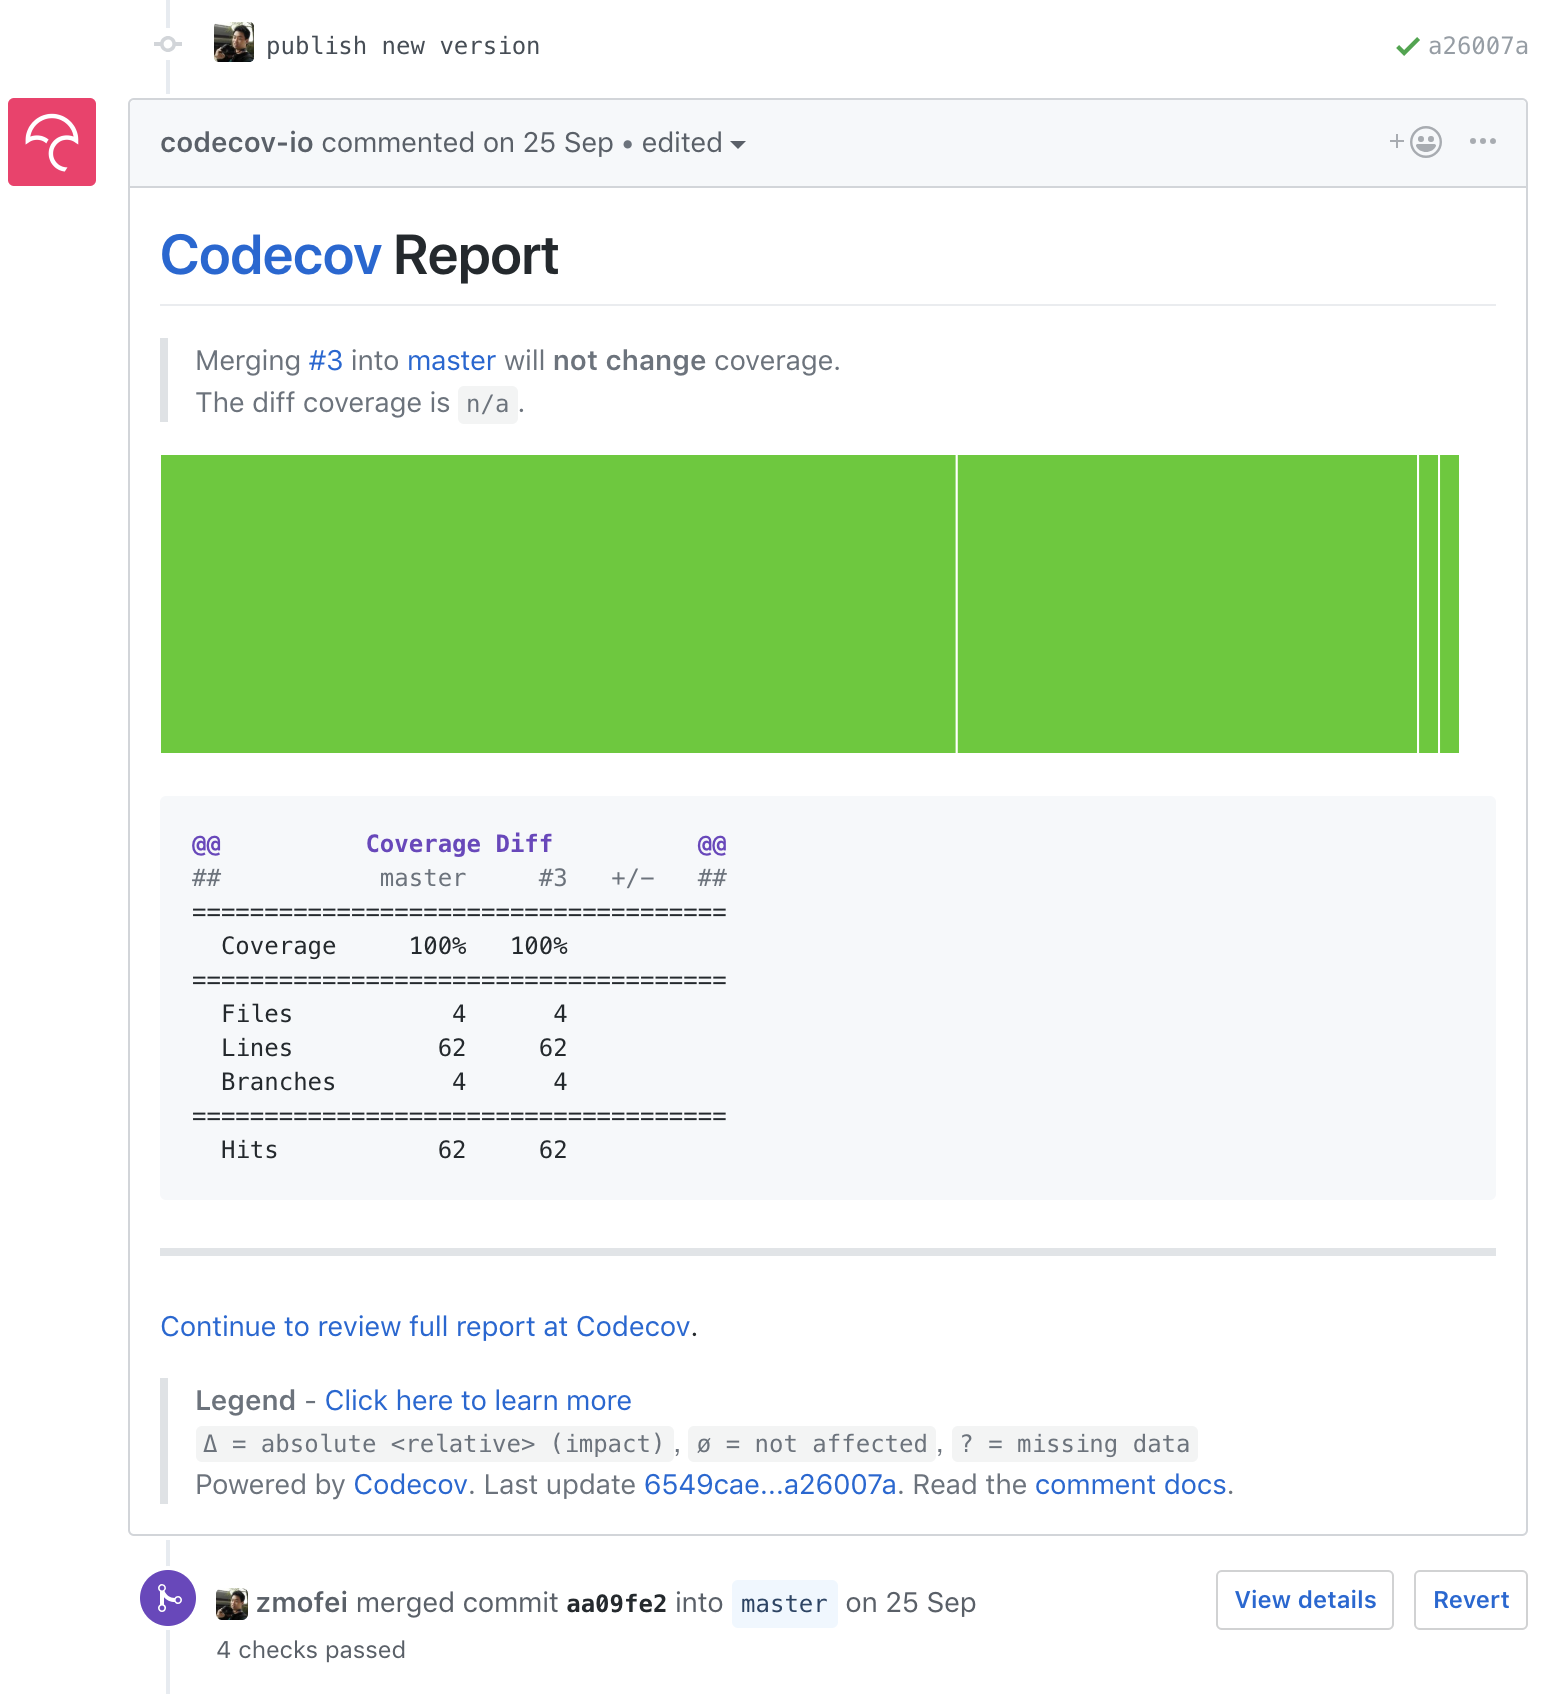This screenshot has height=1694, width=1544.
Task: Open the 6549cae...a26007a commit range link
Action: [x=770, y=1484]
